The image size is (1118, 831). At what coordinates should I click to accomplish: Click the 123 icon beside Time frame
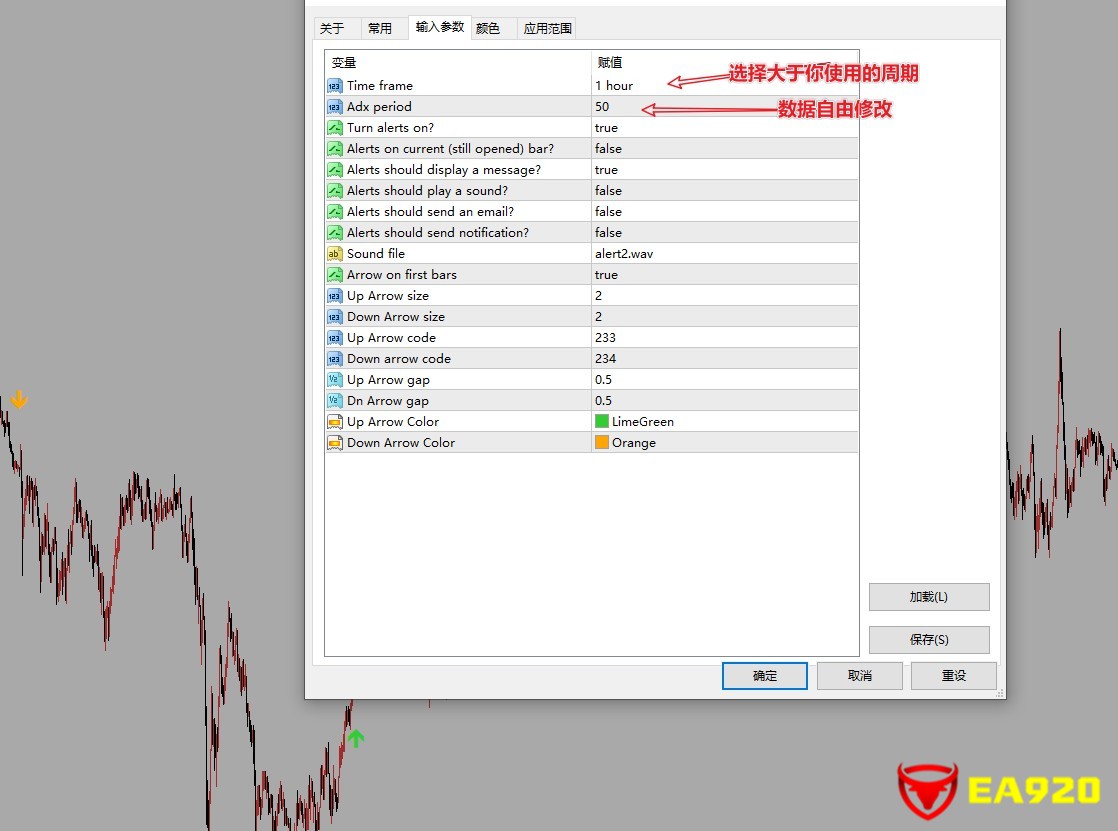335,85
